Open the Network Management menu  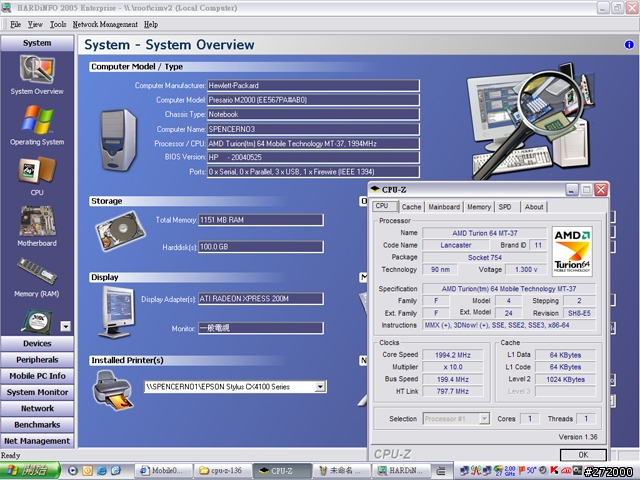coord(105,24)
